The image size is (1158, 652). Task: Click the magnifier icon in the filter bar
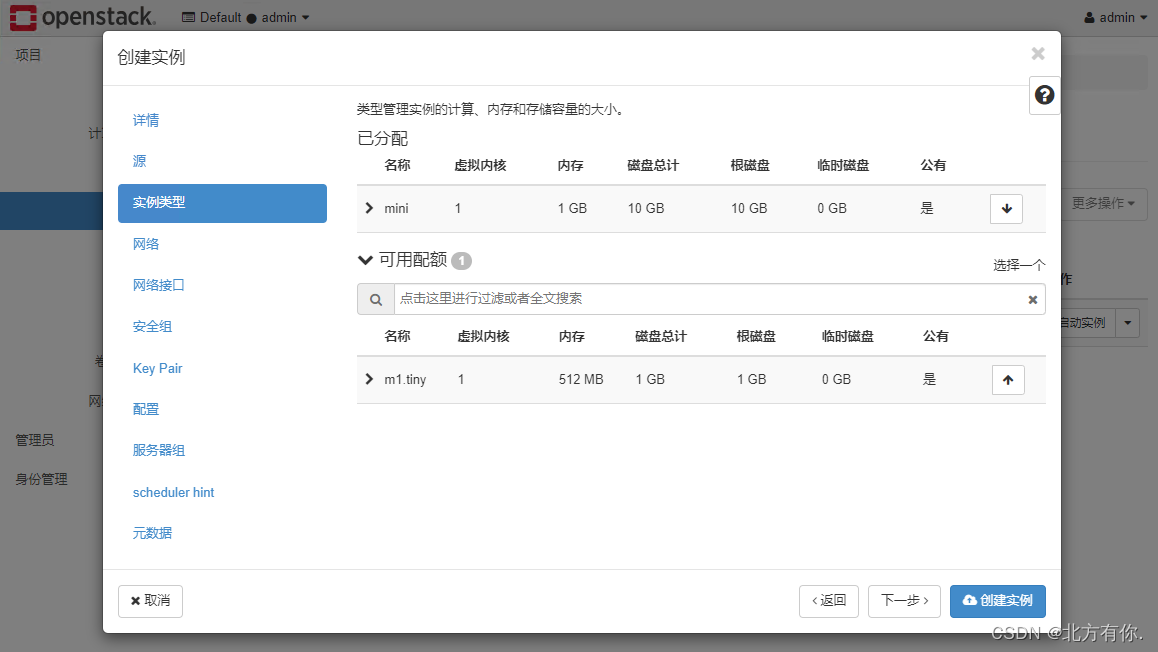click(x=375, y=298)
